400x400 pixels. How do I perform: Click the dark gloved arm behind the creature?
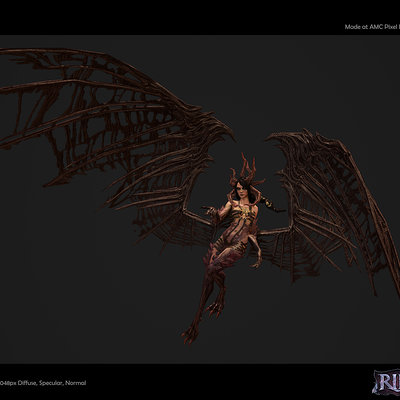point(271,204)
